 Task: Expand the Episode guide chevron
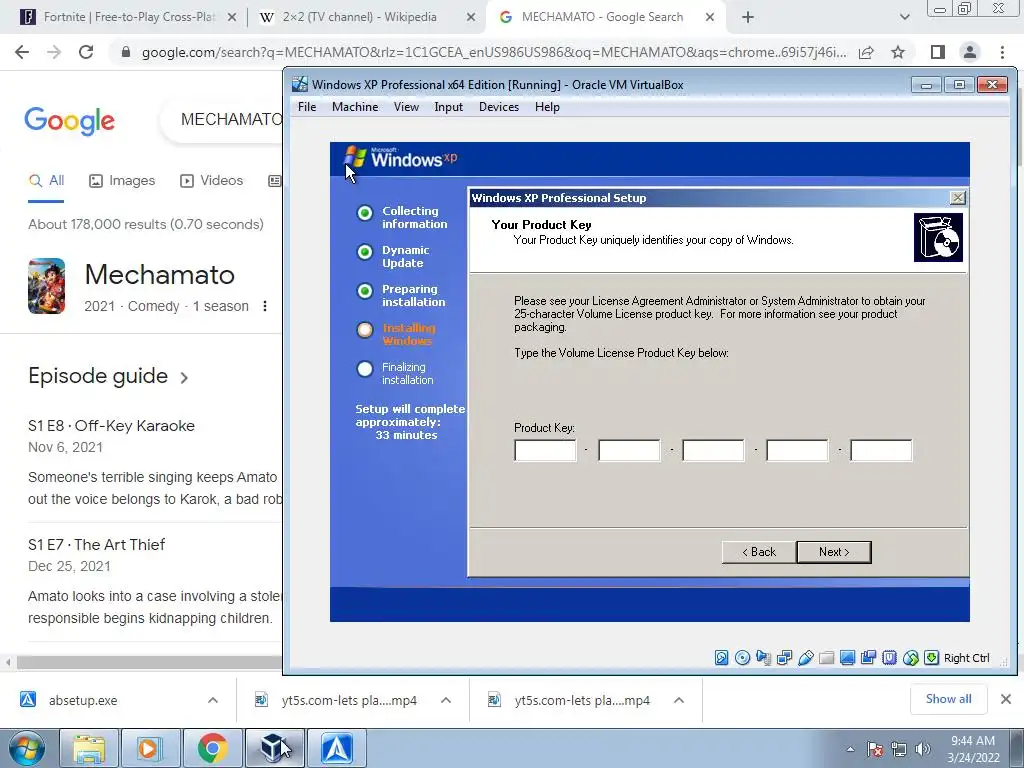tap(184, 377)
